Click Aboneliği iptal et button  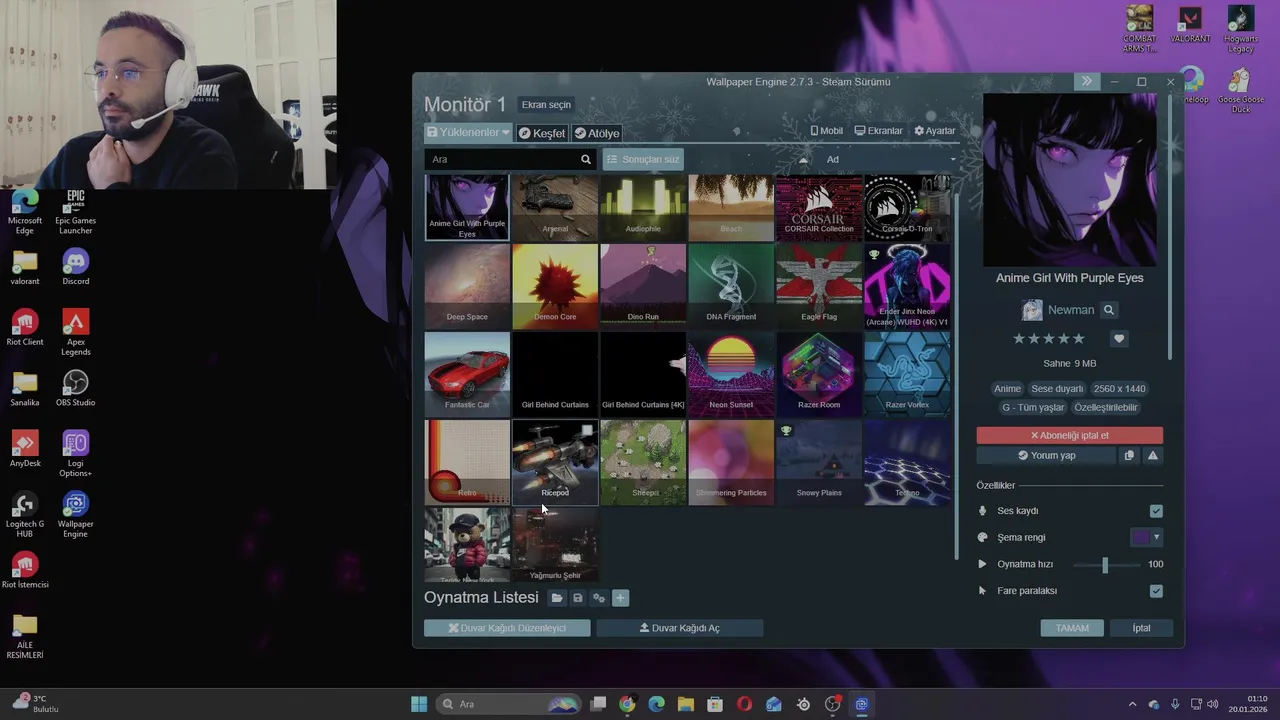(x=1070, y=435)
